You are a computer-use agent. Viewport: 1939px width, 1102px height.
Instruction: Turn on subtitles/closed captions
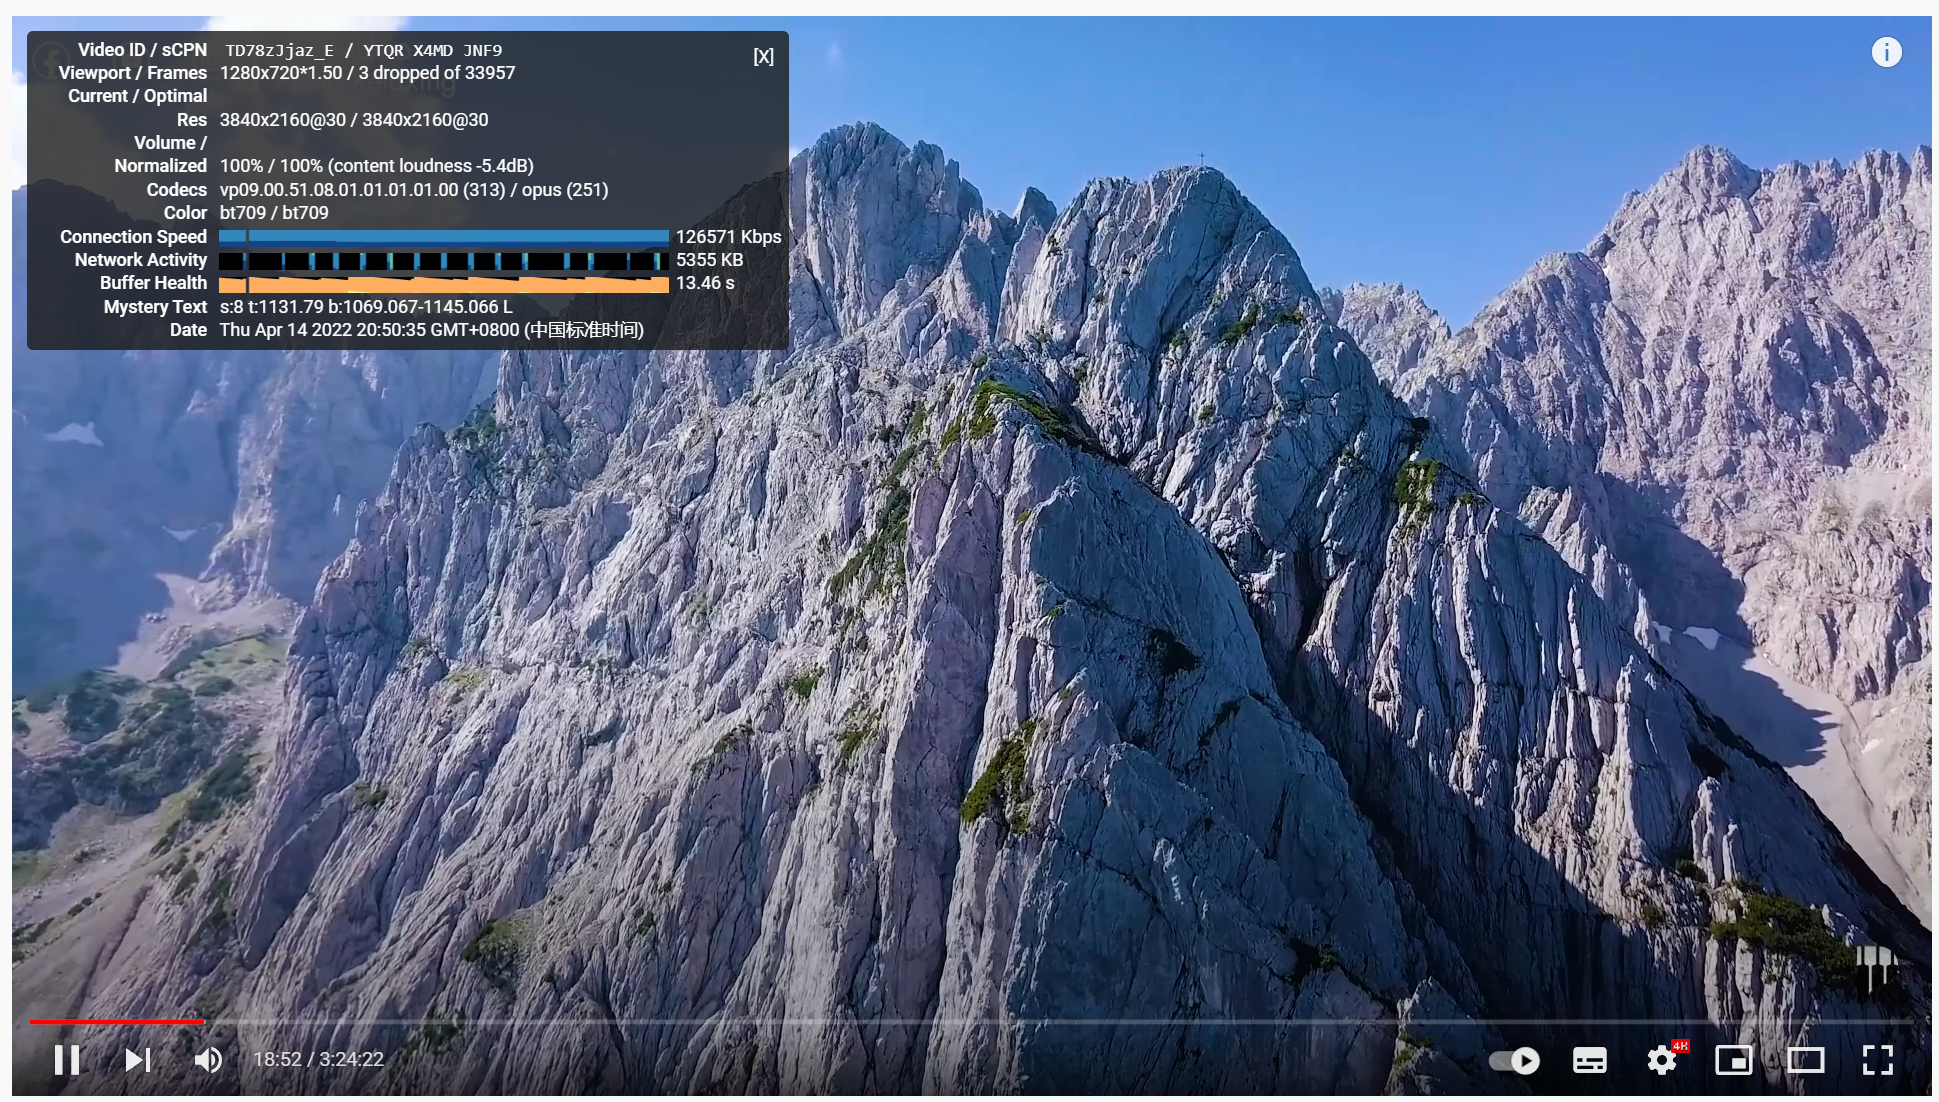(x=1589, y=1060)
